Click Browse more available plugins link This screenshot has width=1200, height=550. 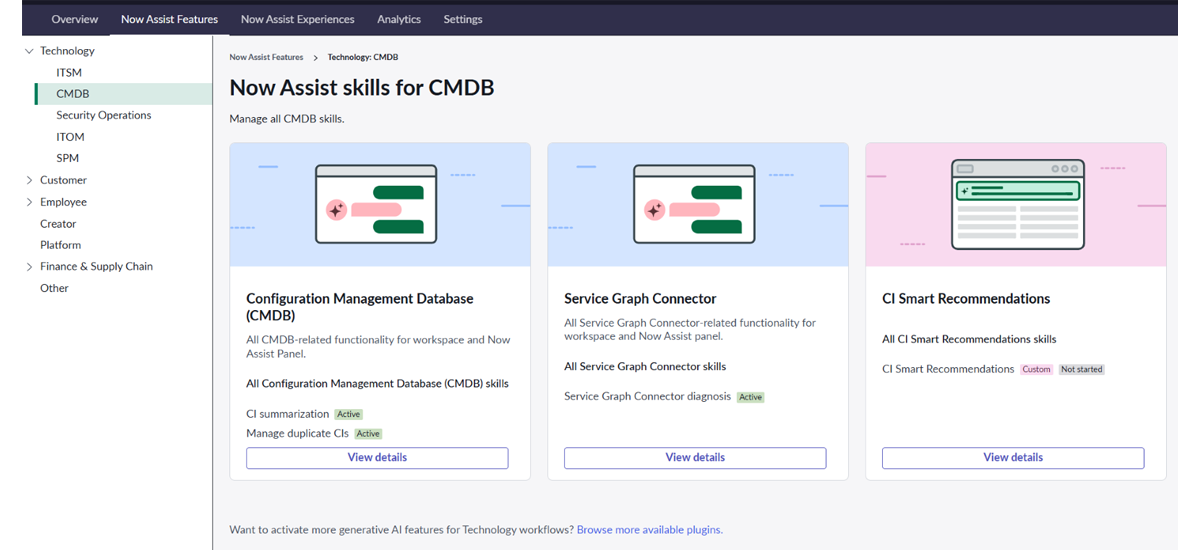tap(649, 530)
